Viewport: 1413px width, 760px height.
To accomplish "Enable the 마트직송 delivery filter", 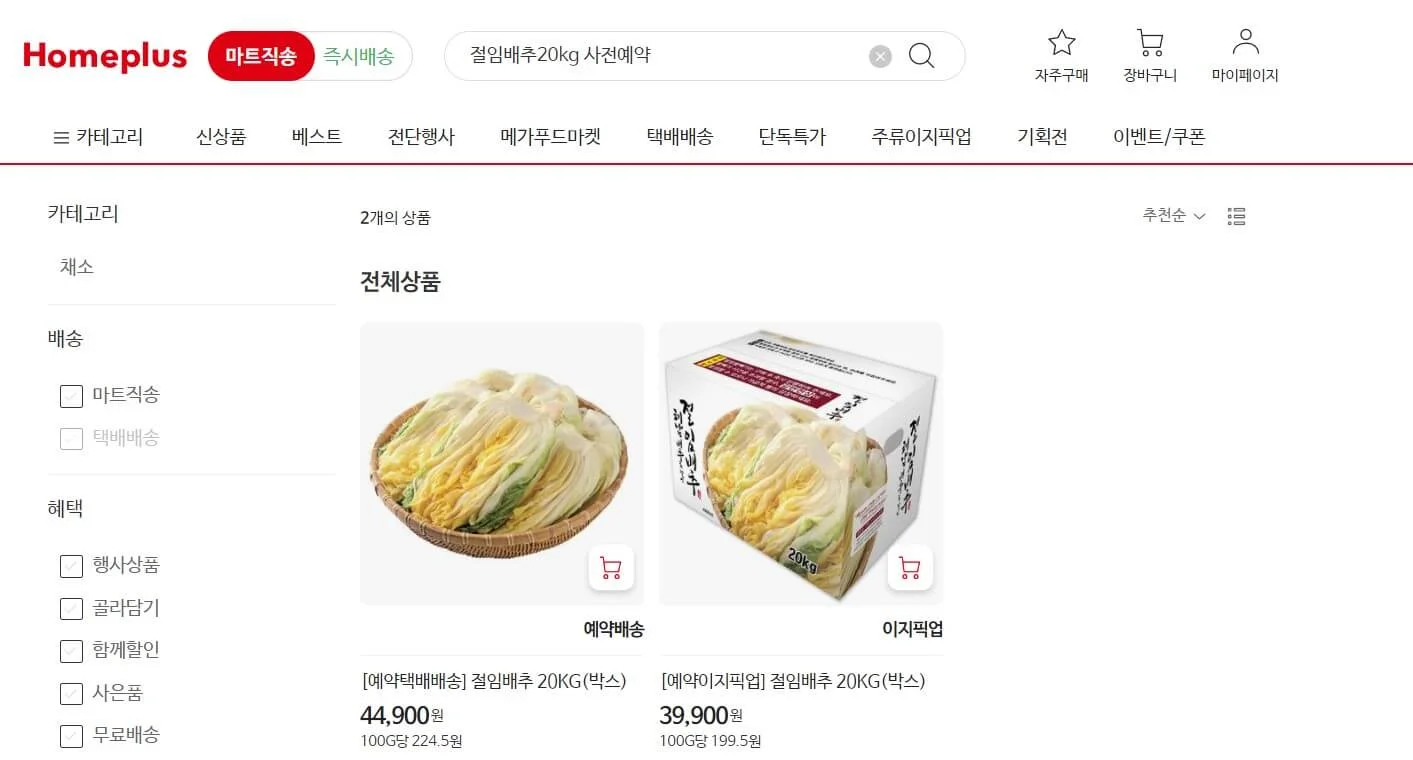I will (71, 396).
